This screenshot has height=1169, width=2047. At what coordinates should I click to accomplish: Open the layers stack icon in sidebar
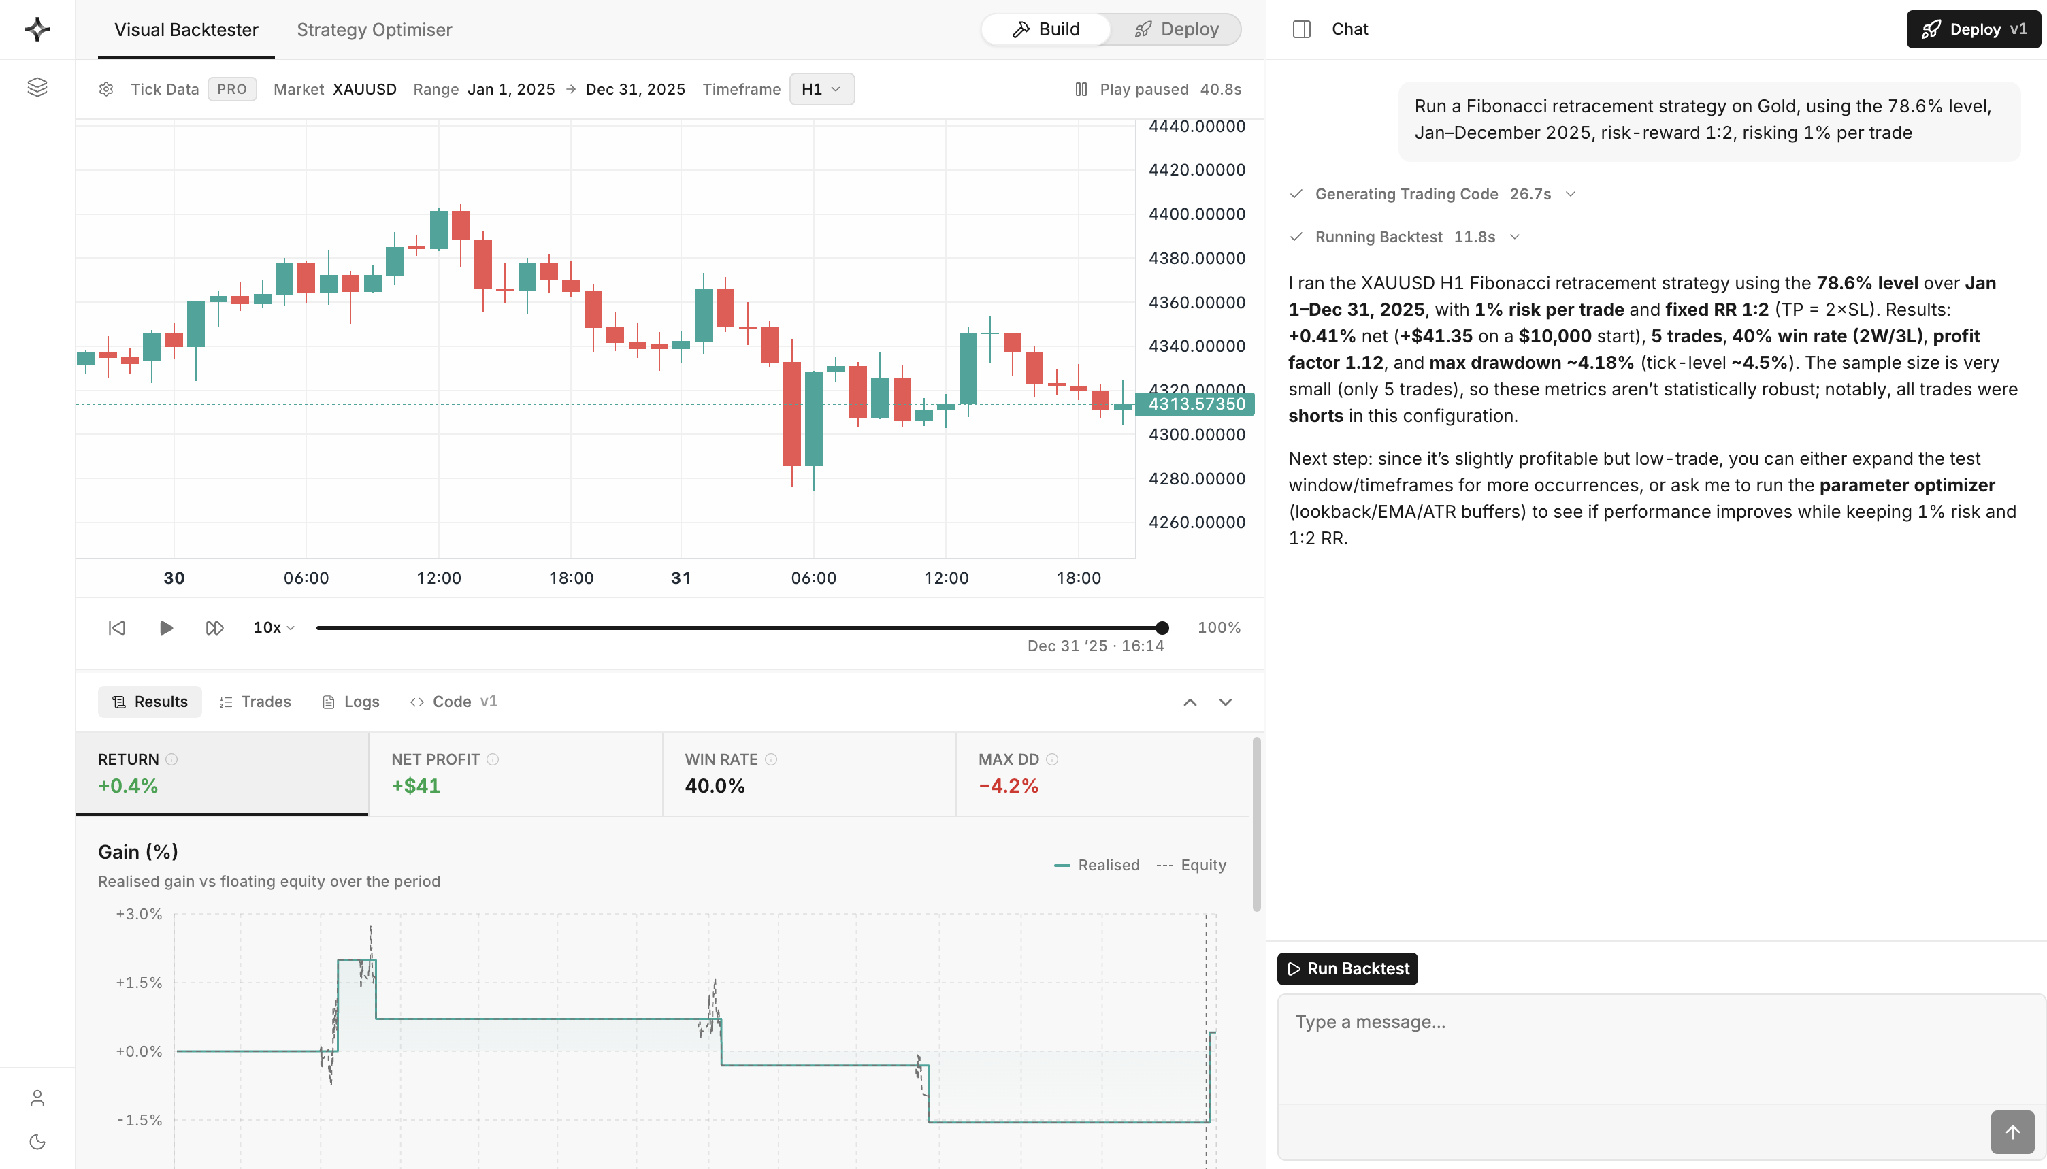coord(37,88)
